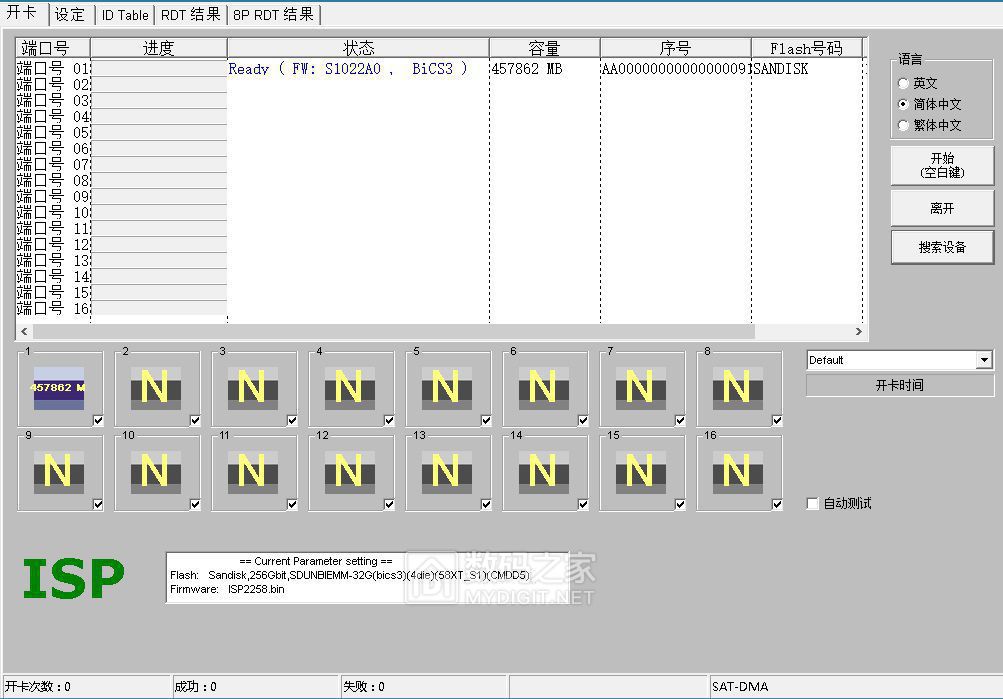Click the horizontal scrollbar left arrow

click(24, 331)
